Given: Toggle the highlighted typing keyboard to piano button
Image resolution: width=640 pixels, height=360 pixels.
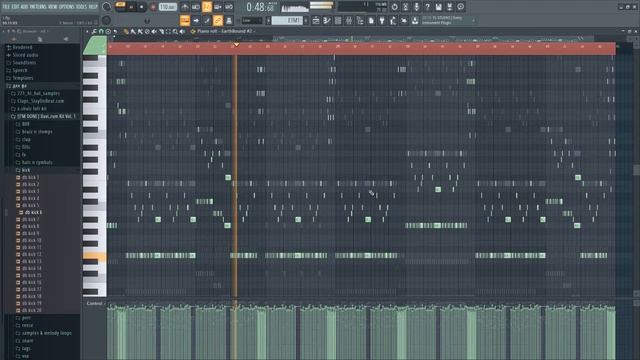Looking at the screenshot, I should click(185, 20).
